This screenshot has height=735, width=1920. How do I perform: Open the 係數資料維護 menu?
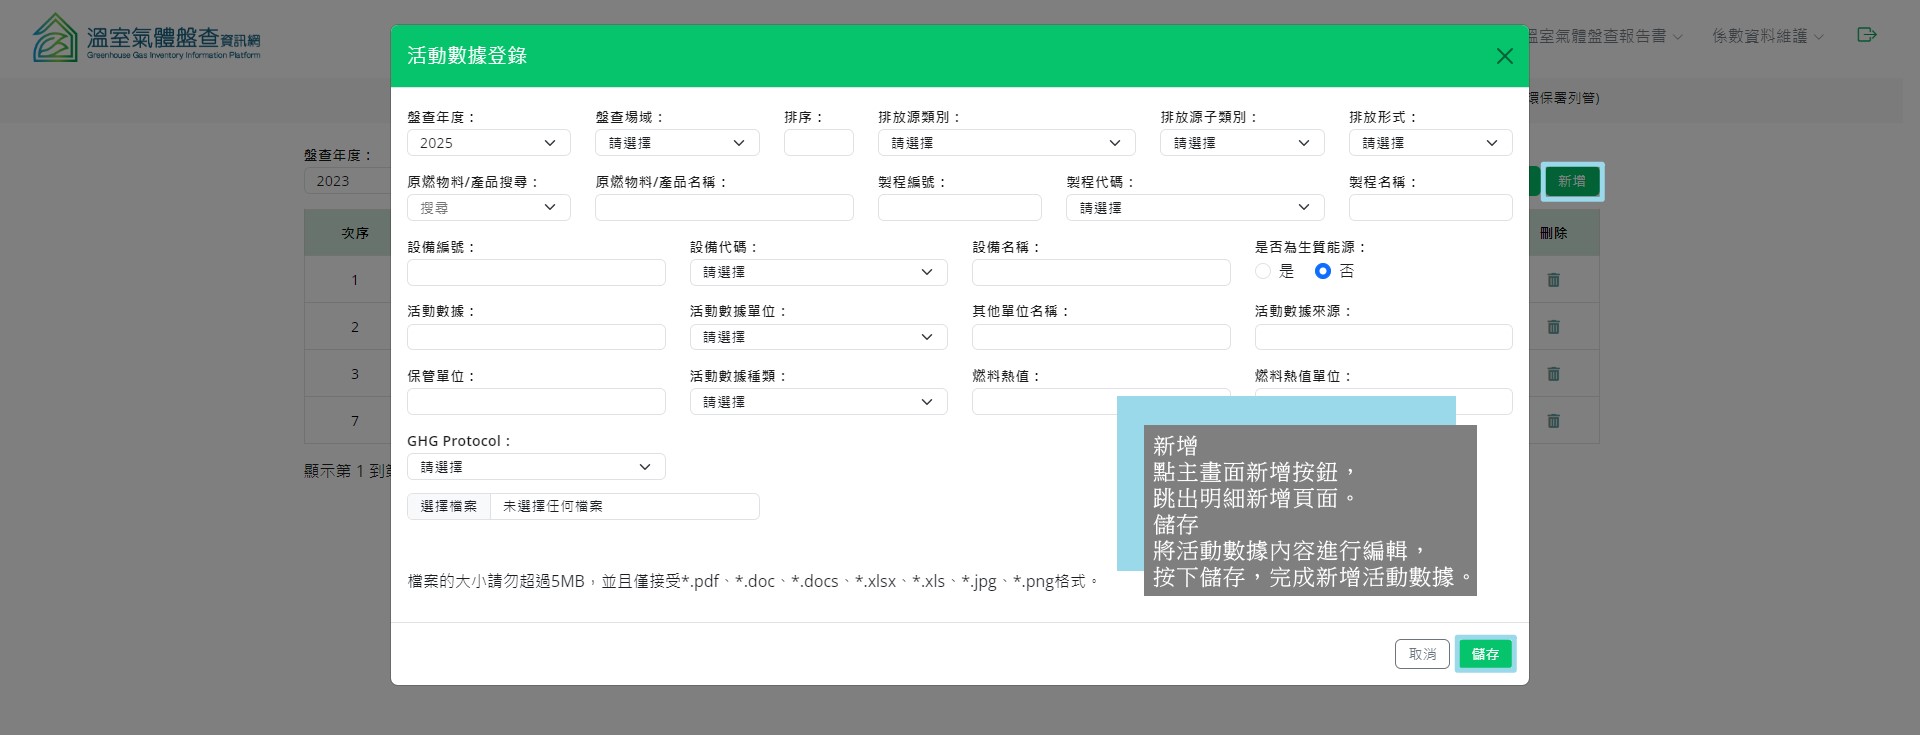click(x=1767, y=36)
